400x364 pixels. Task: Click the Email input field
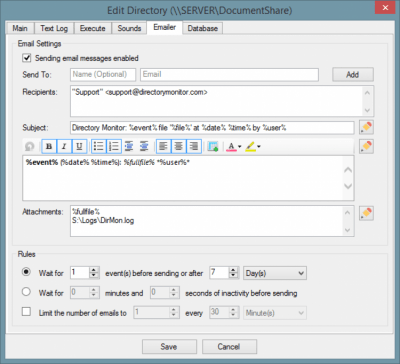pyautogui.click(x=229, y=75)
